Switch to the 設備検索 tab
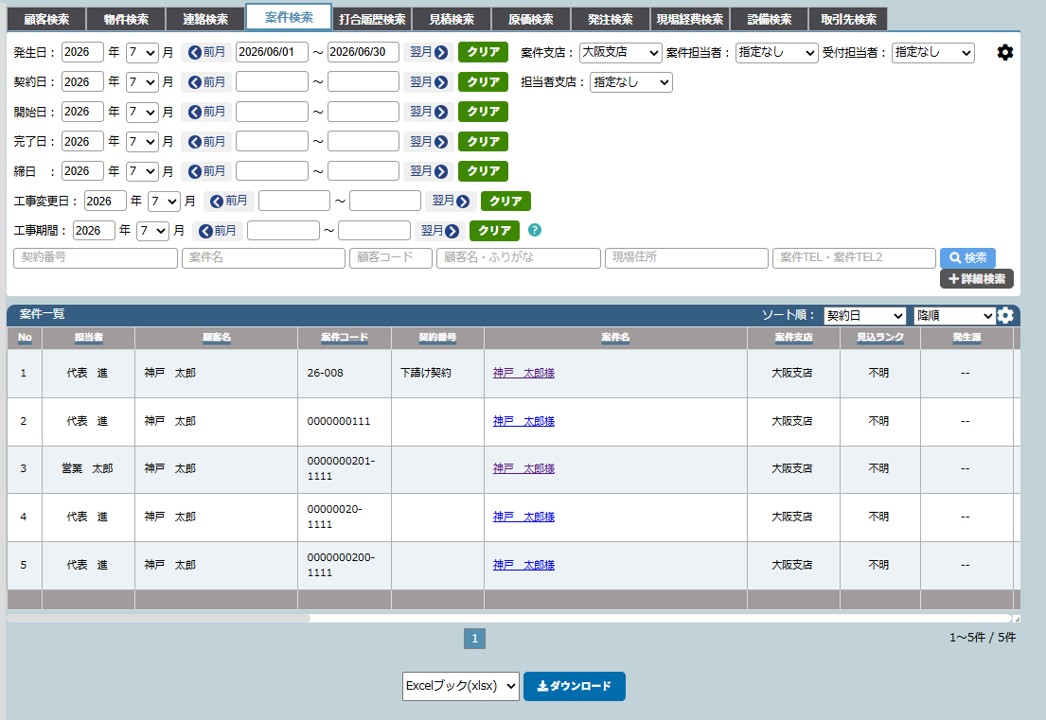Image resolution: width=1046 pixels, height=720 pixels. (769, 19)
